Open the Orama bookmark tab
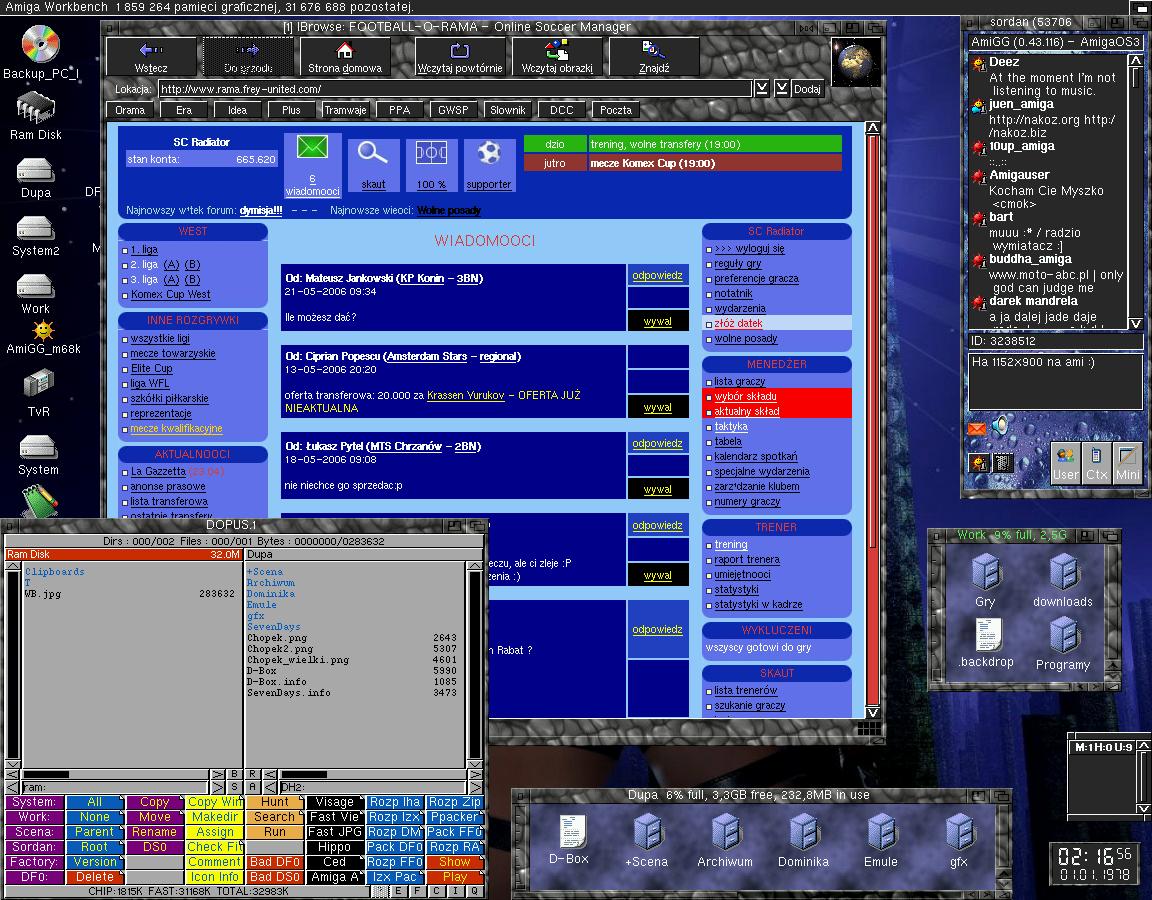Image resolution: width=1152 pixels, height=900 pixels. (130, 110)
